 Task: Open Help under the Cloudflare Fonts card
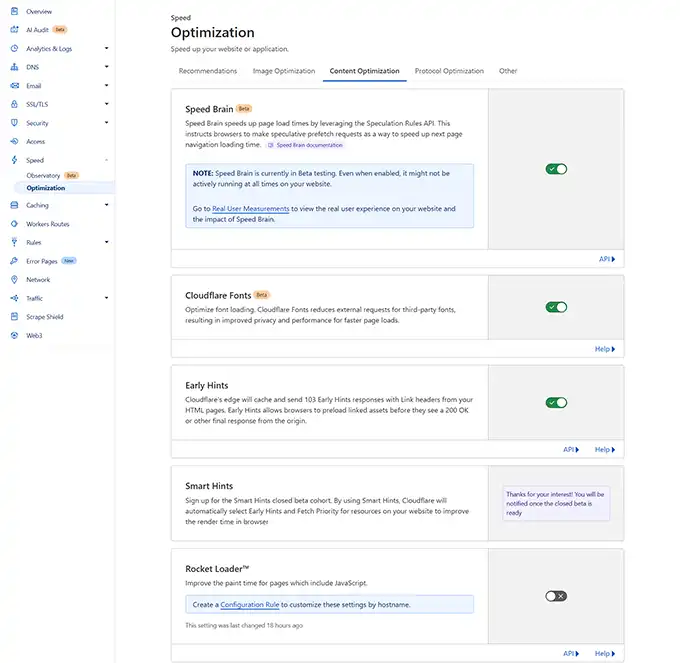pos(605,349)
